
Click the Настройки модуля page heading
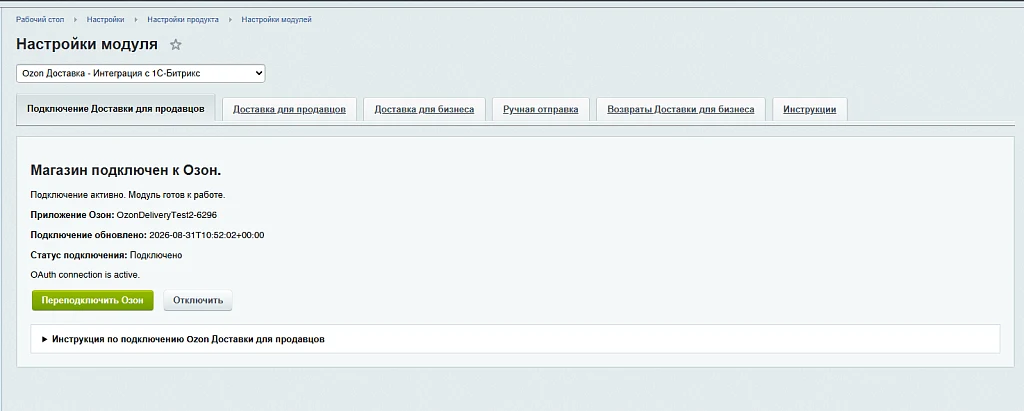87,44
